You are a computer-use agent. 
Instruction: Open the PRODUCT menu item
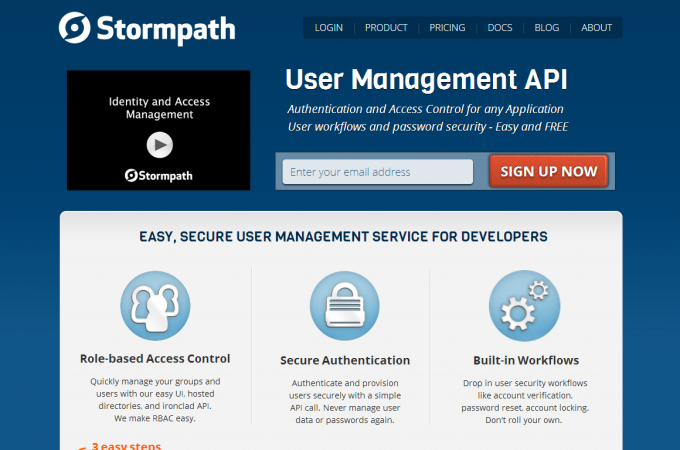coord(386,28)
